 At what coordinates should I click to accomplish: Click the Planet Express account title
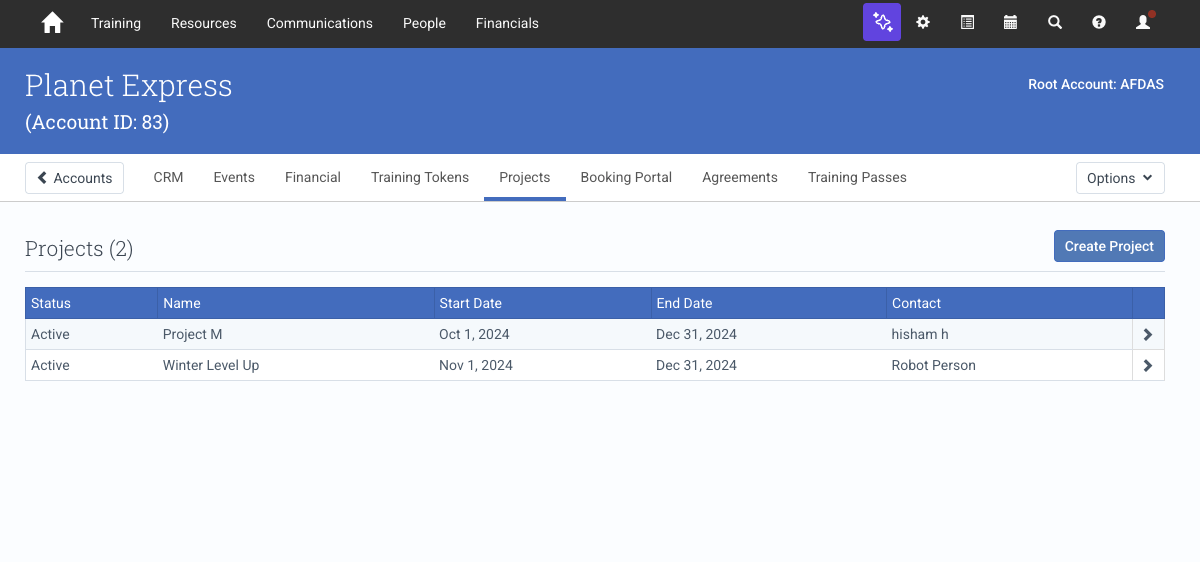(x=128, y=86)
